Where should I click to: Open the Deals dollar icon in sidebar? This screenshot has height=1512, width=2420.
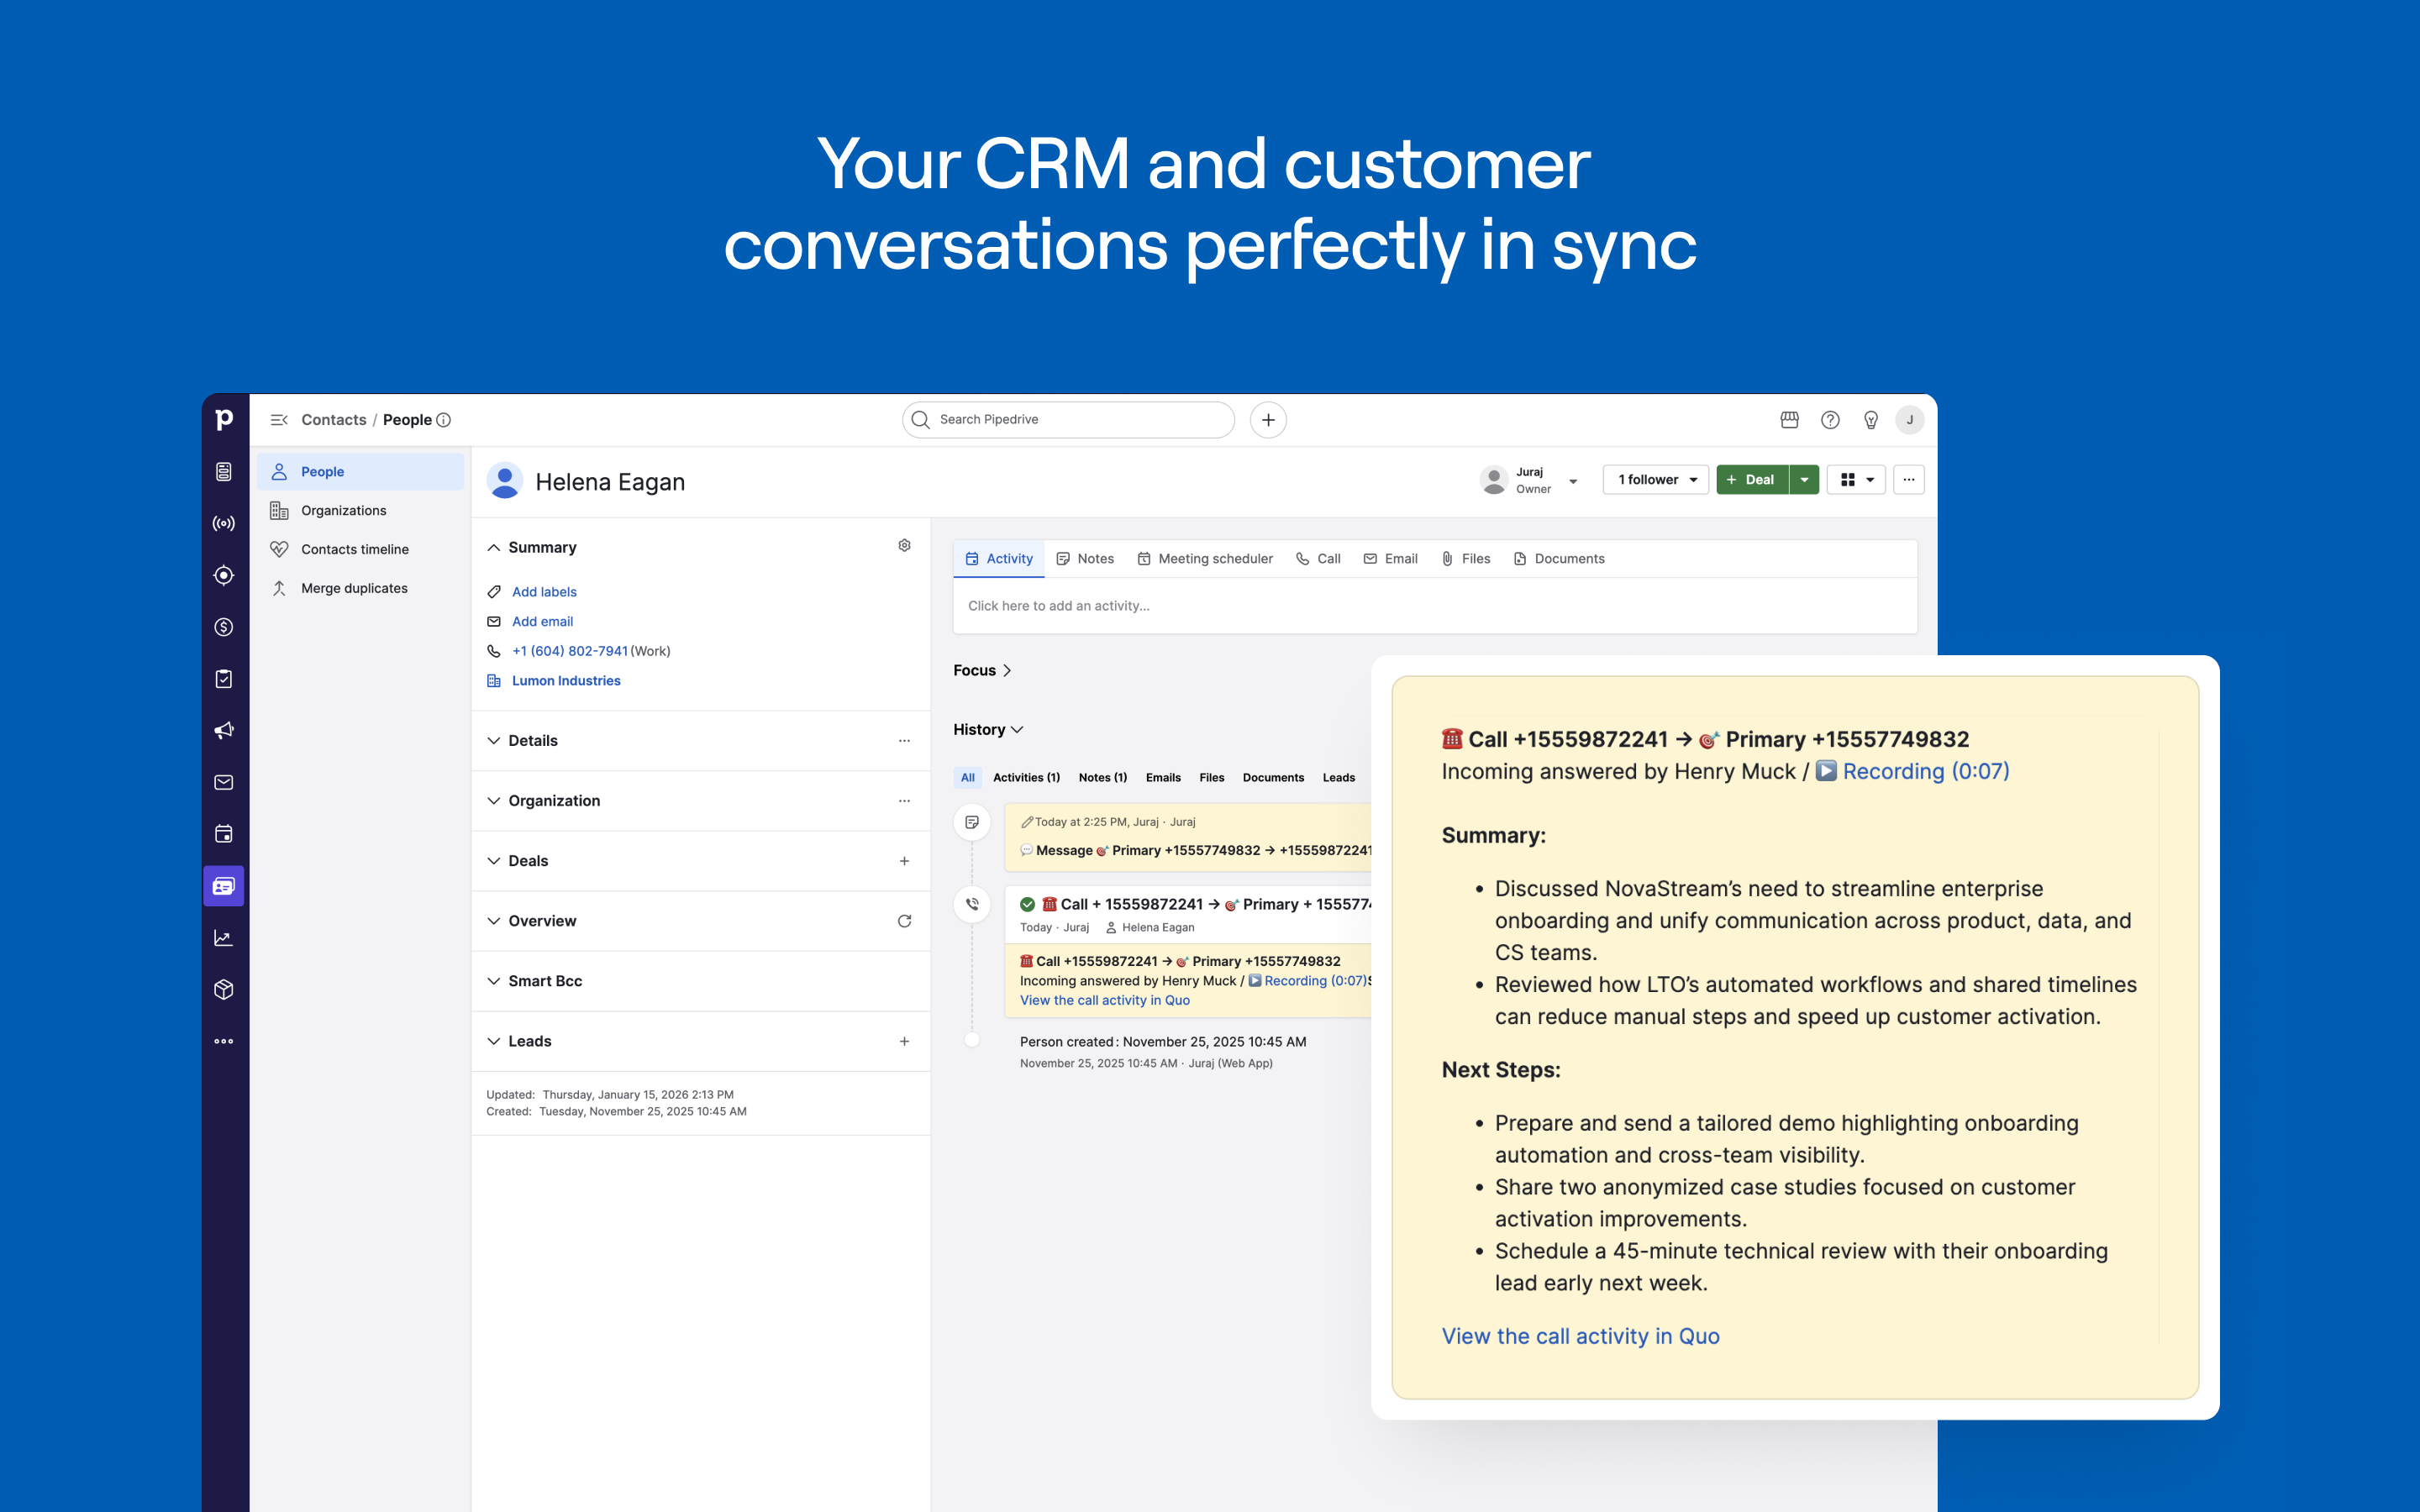point(224,627)
